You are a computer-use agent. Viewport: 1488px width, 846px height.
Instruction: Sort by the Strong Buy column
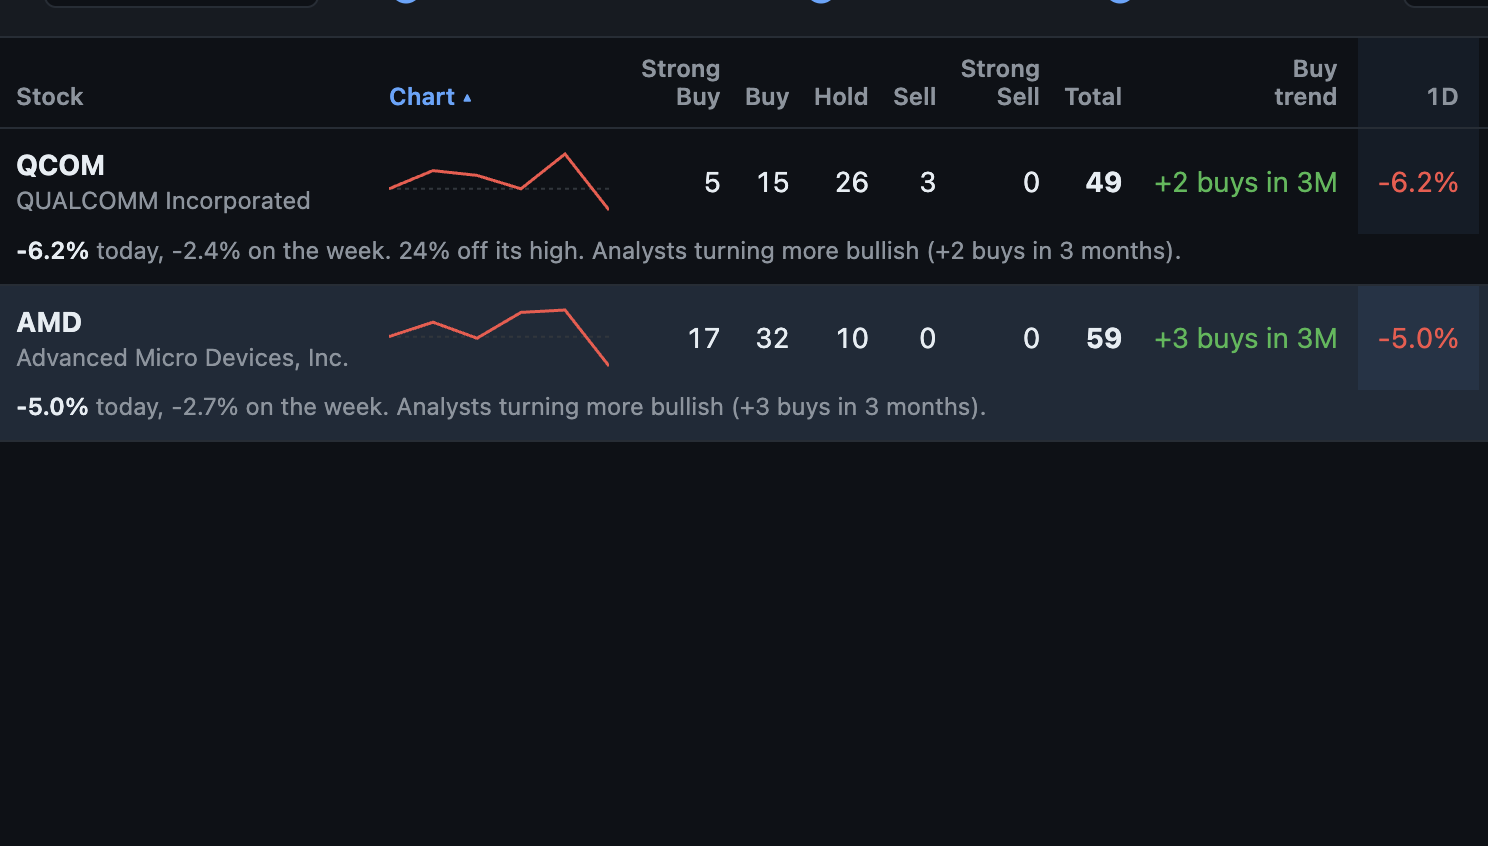tap(680, 83)
